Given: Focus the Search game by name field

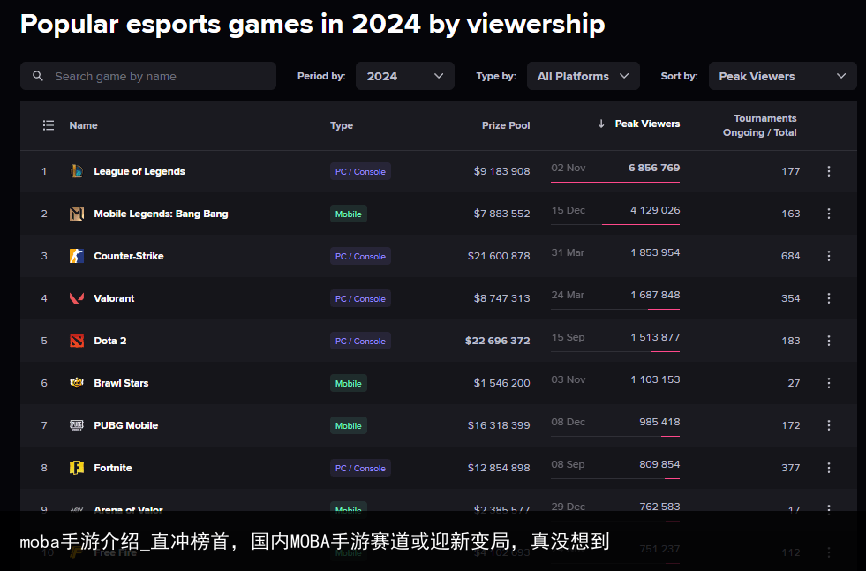Looking at the screenshot, I should pos(148,76).
